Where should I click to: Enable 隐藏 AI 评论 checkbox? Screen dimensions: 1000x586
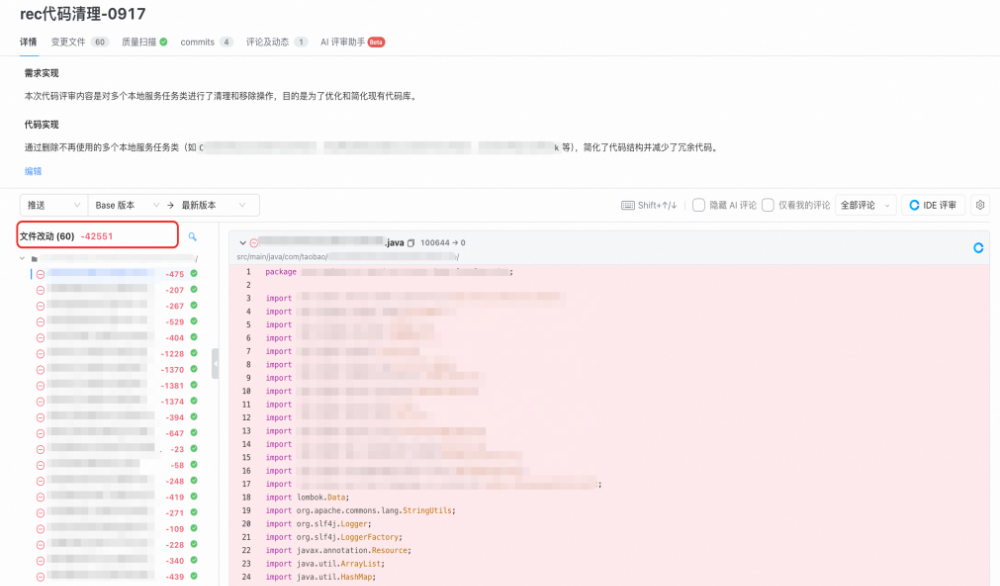pos(696,202)
